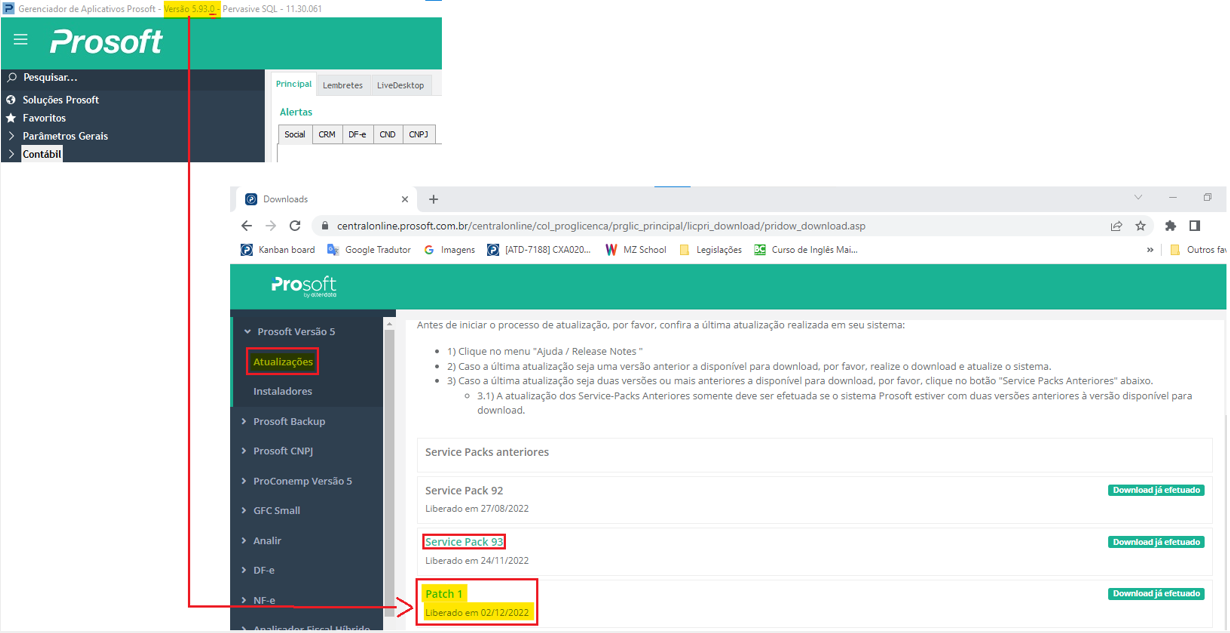
Task: Go forward in the browser
Action: point(270,226)
